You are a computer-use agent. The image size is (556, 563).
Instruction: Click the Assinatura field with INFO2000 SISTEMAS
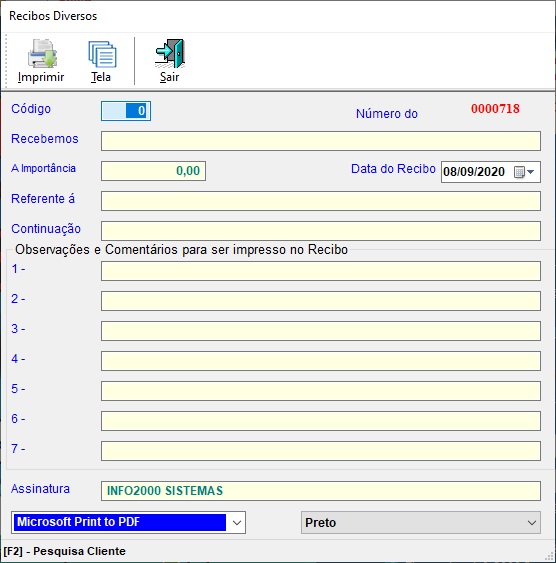321,491
